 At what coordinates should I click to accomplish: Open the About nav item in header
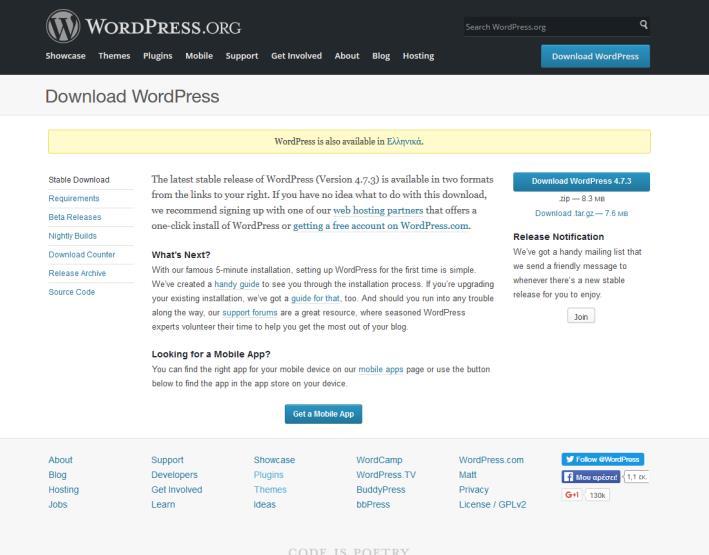(x=347, y=56)
